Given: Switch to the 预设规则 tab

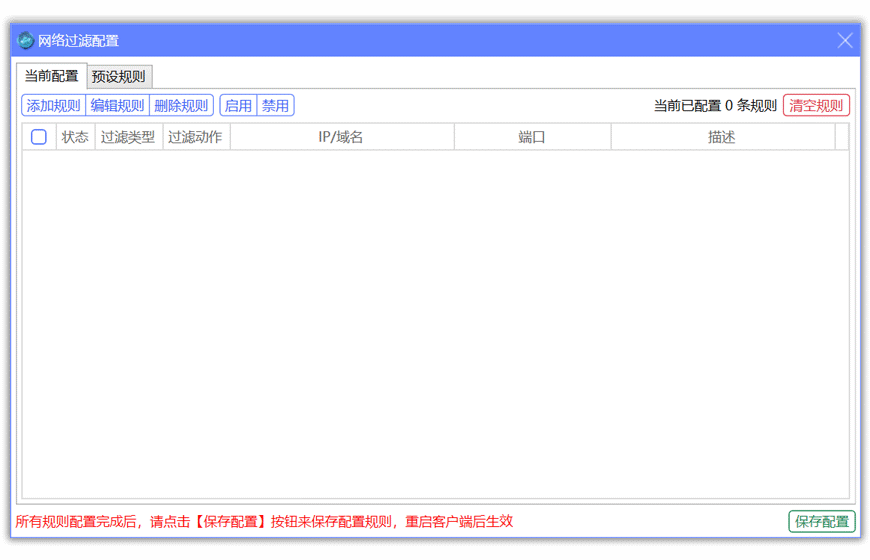Looking at the screenshot, I should 119,76.
